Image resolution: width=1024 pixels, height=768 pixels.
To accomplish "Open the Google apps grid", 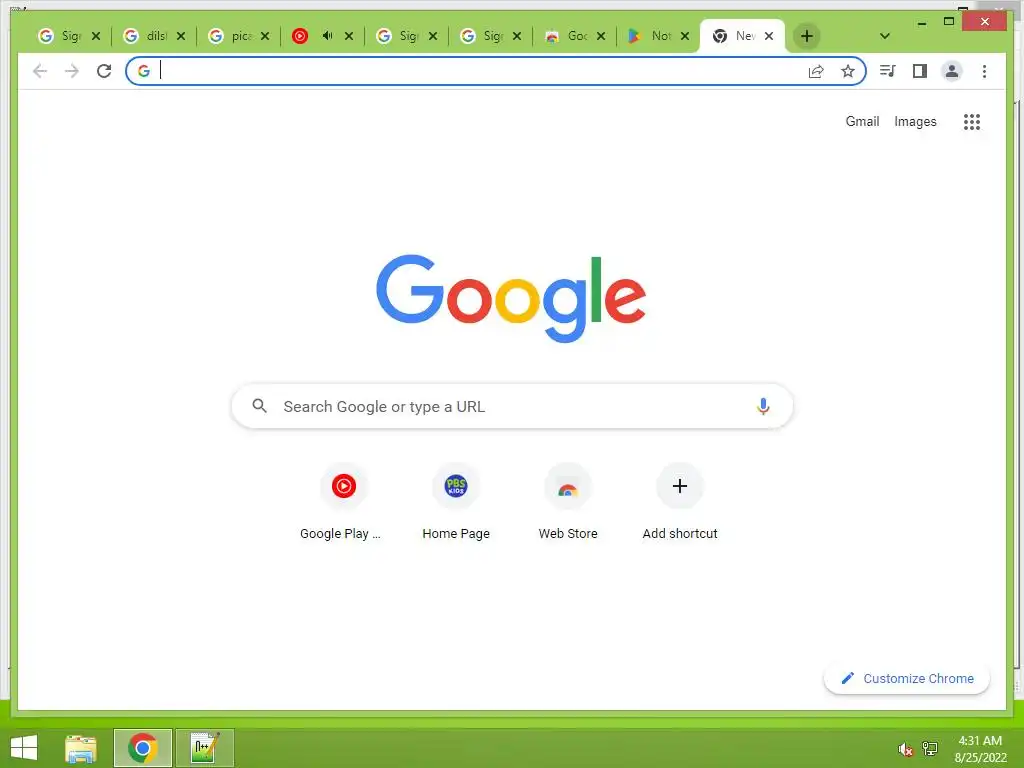I will point(972,121).
